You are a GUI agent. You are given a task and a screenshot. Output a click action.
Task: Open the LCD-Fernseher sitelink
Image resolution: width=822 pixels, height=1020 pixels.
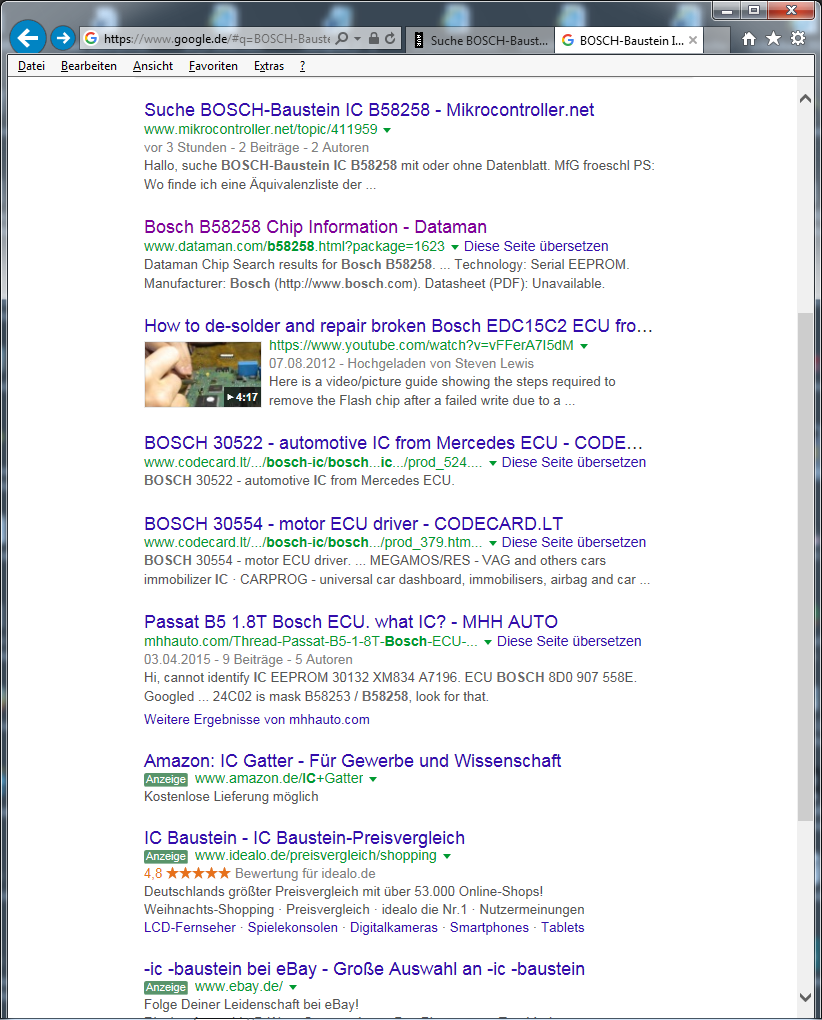click(190, 928)
